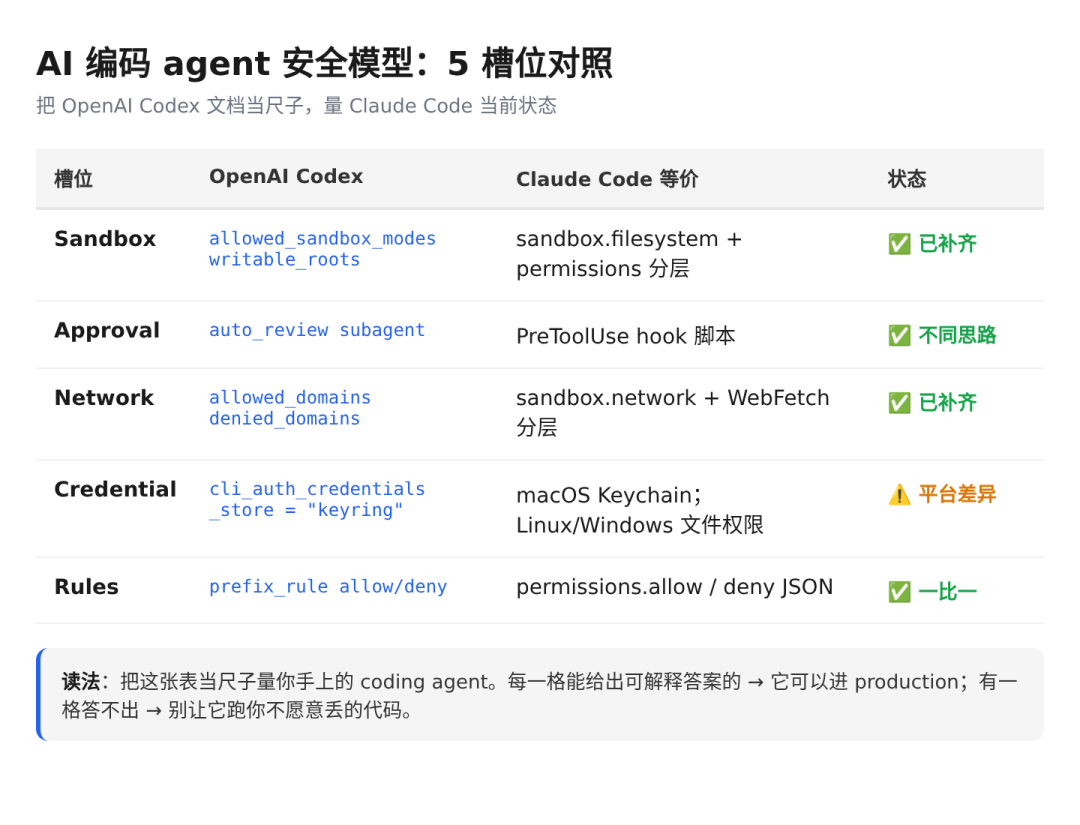Viewport: 1080px width, 825px height.
Task: Select the Rules row label
Action: 87,587
